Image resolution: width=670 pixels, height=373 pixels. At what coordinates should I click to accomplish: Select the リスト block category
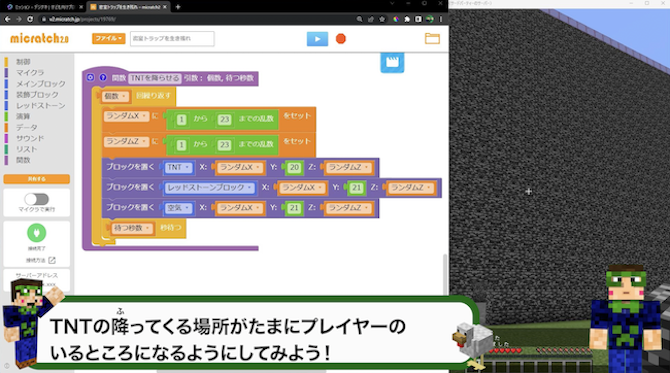point(26,149)
